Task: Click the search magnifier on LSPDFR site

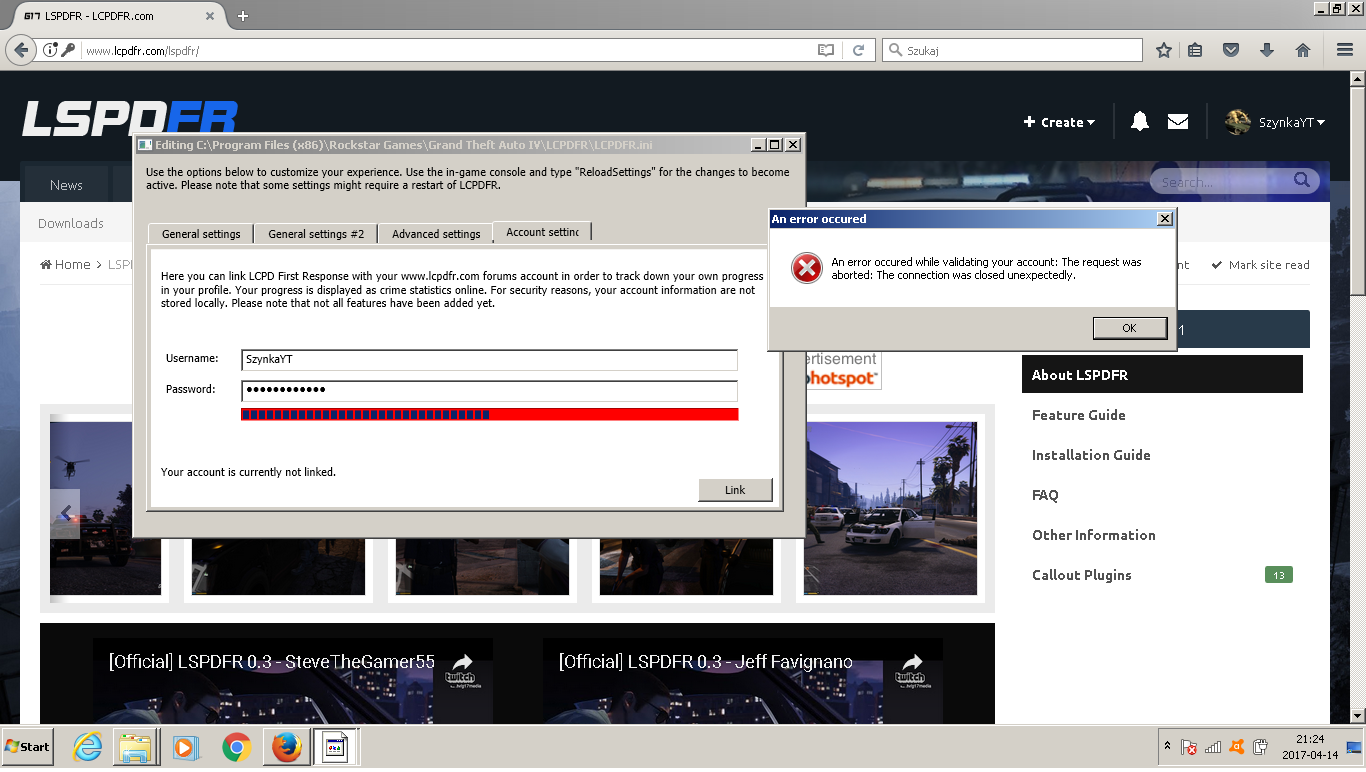Action: pos(1301,180)
